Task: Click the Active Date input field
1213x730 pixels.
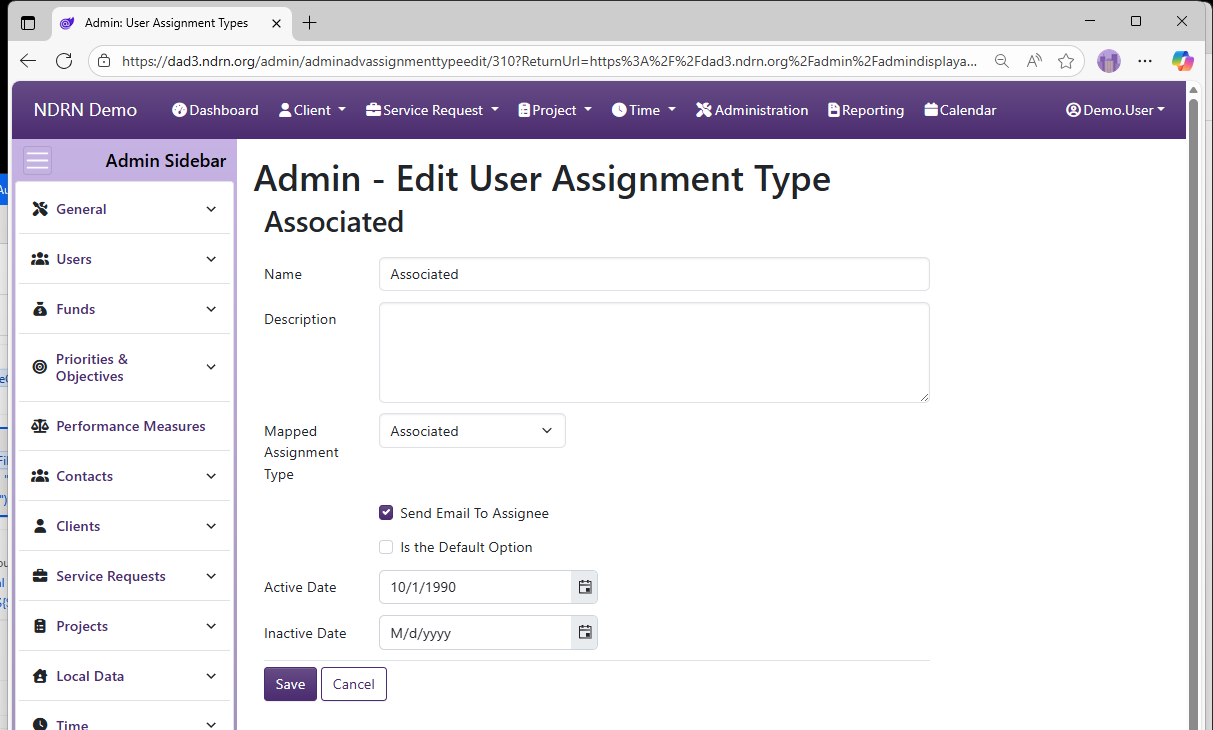Action: click(x=475, y=587)
